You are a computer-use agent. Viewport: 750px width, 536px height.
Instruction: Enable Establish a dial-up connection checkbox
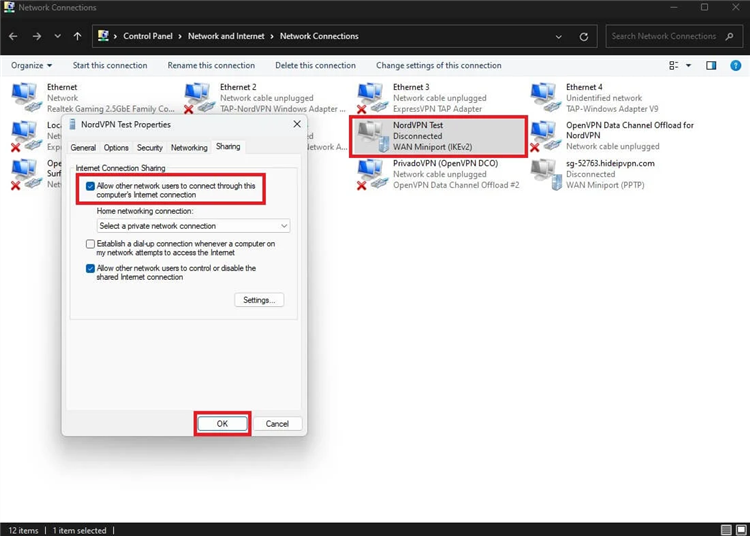90,244
